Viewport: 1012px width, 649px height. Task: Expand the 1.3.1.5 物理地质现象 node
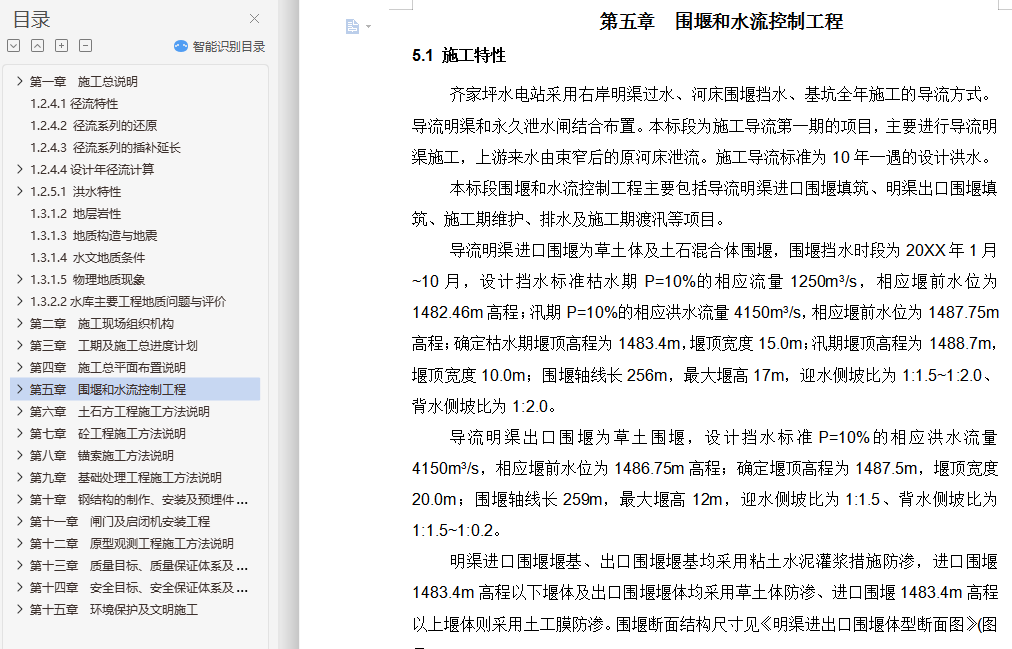point(19,279)
